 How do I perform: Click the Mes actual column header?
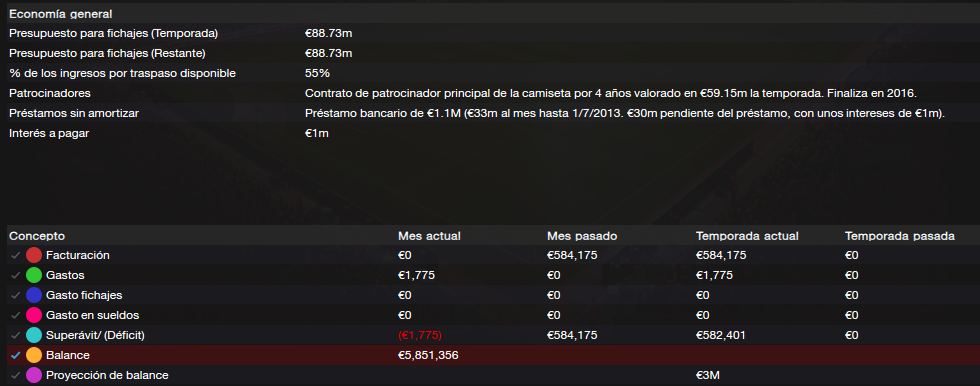[x=429, y=236]
